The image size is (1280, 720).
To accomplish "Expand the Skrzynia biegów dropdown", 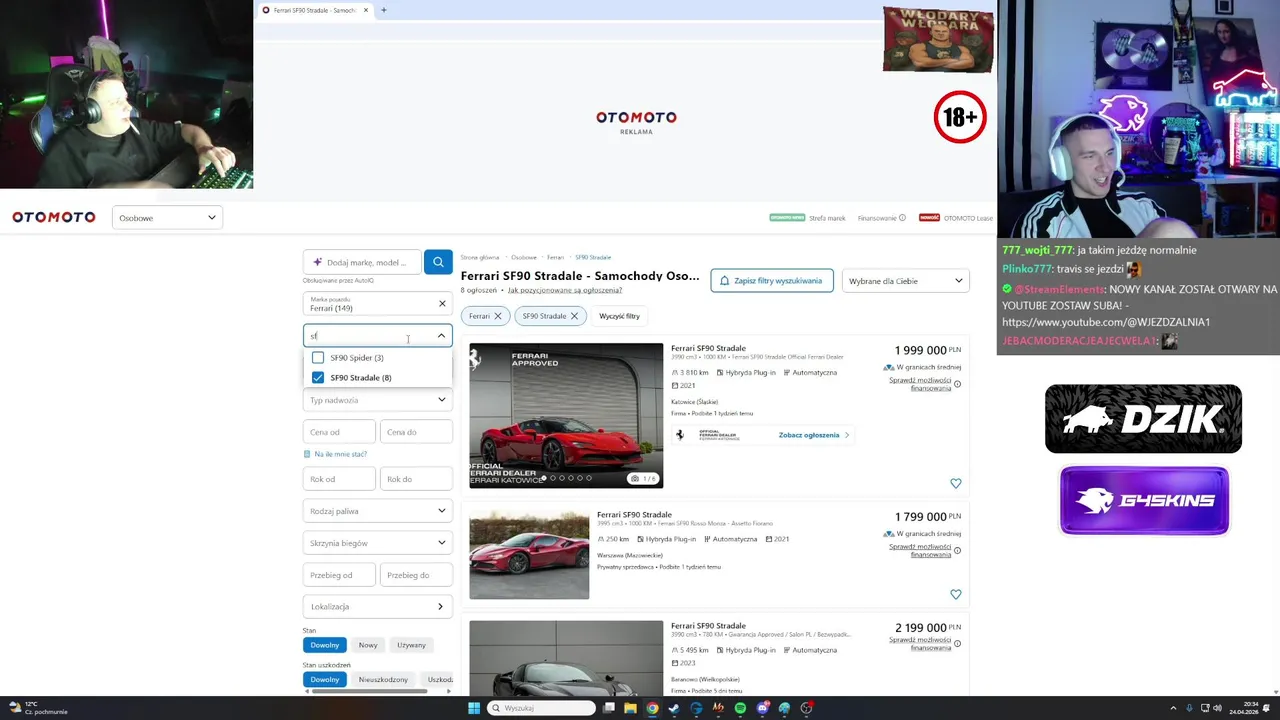I will pos(378,543).
